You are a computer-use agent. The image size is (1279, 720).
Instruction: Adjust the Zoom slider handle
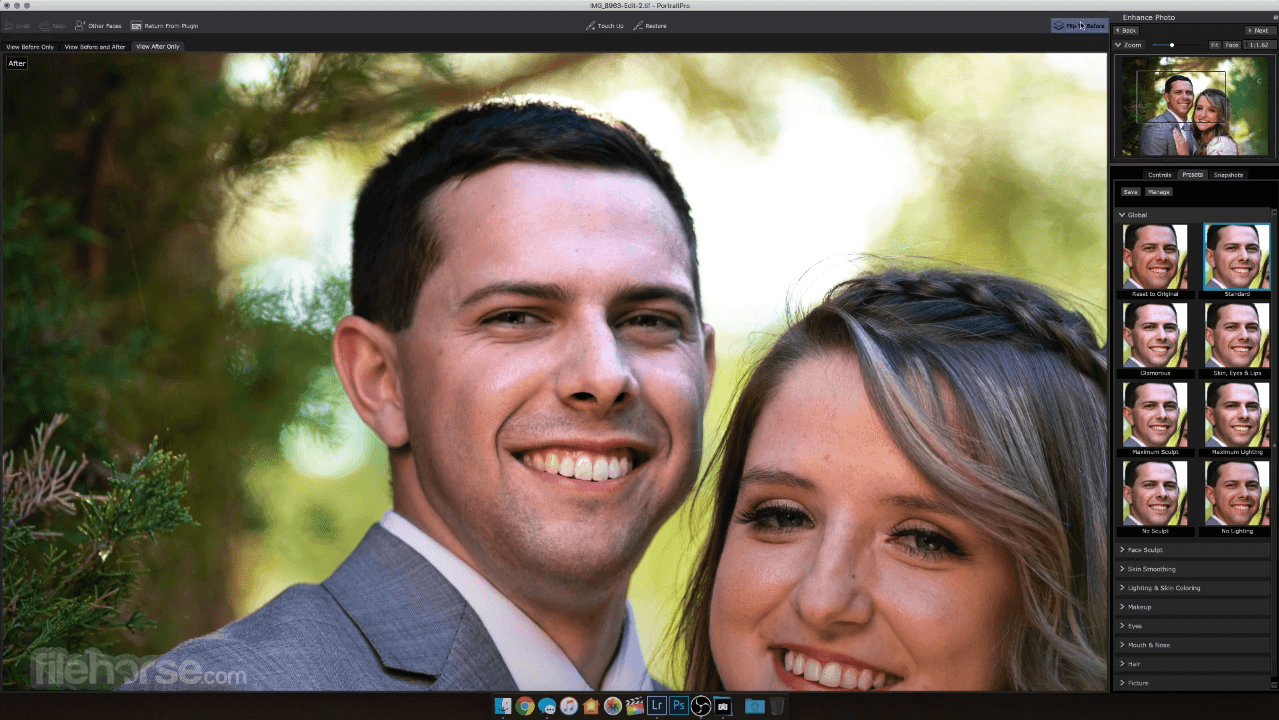1172,45
